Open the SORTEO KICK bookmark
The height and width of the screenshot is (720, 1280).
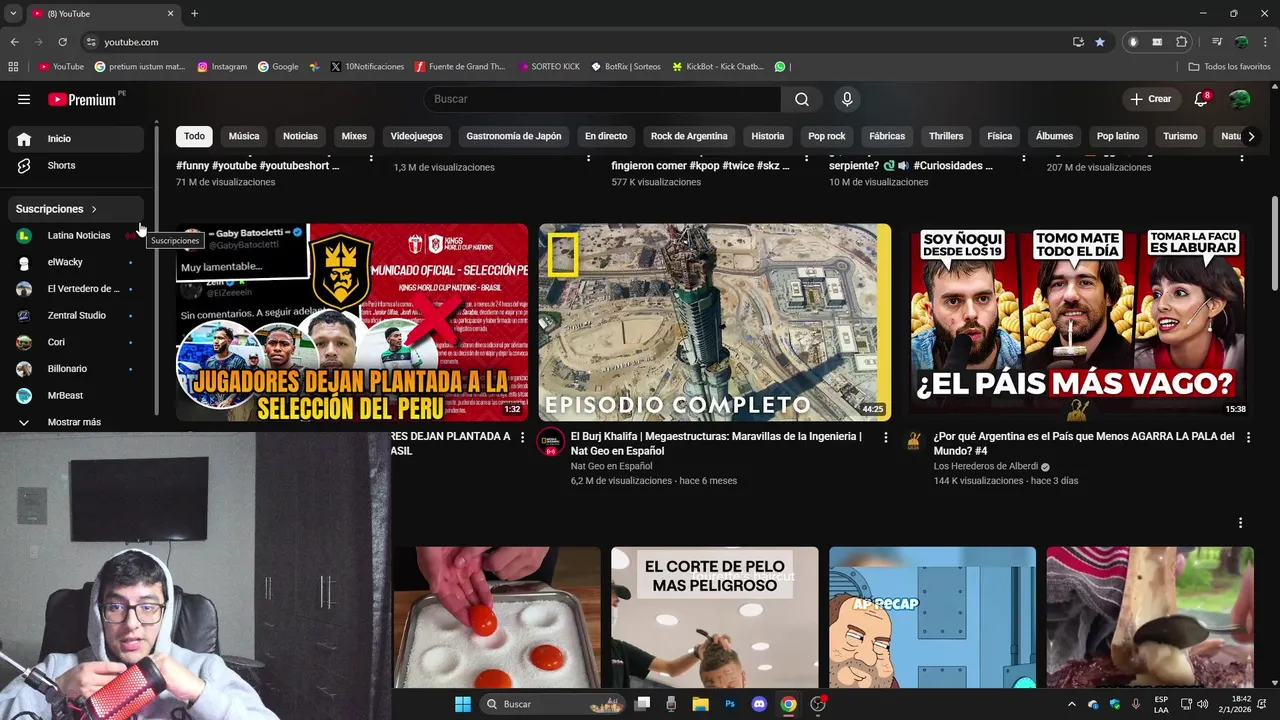tap(548, 67)
